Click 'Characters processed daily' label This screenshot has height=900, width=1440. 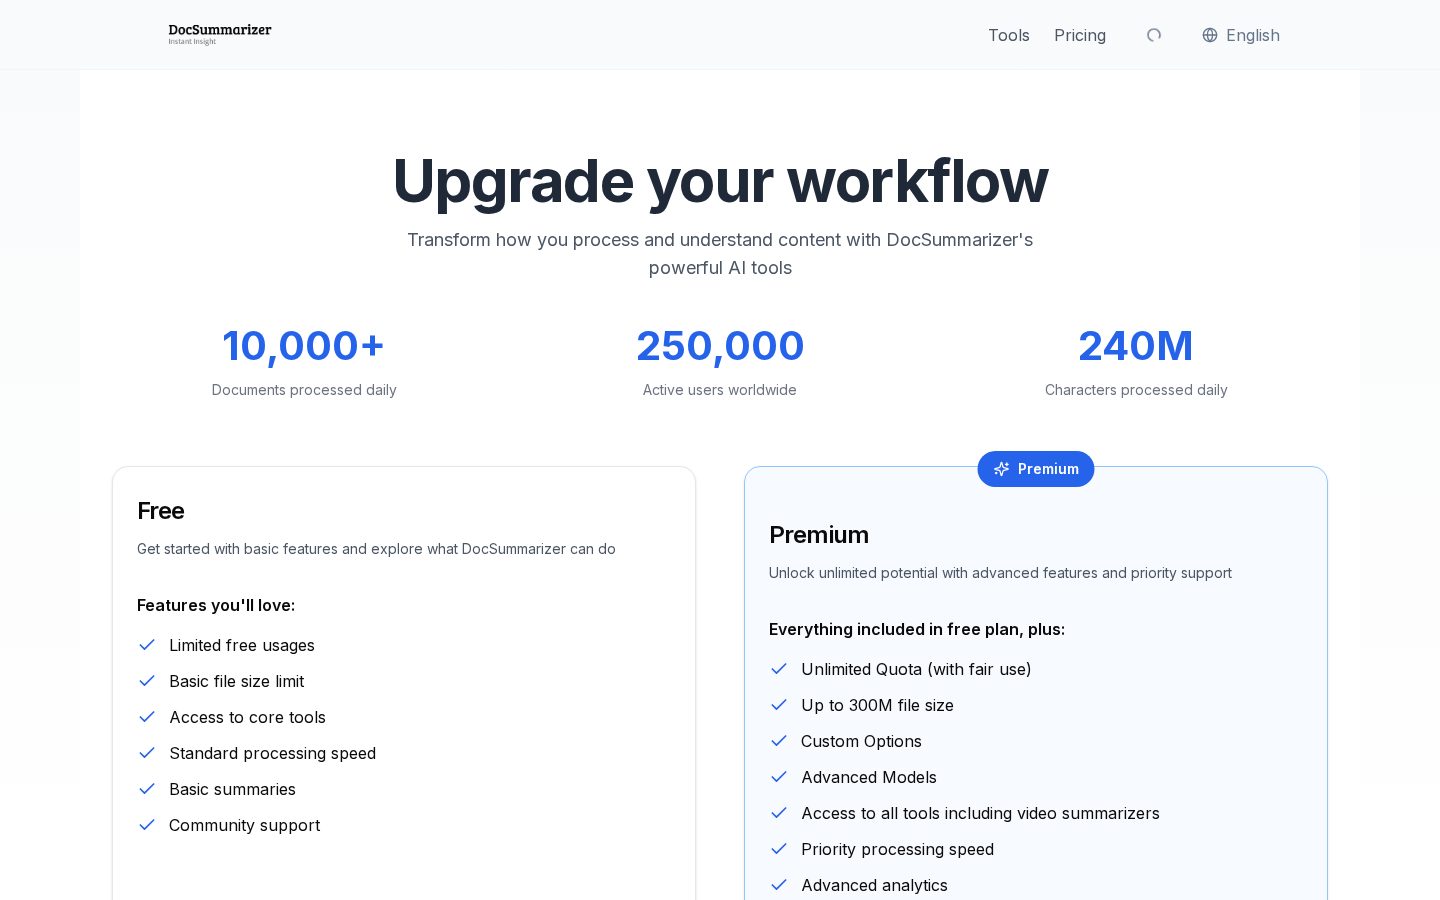point(1136,390)
